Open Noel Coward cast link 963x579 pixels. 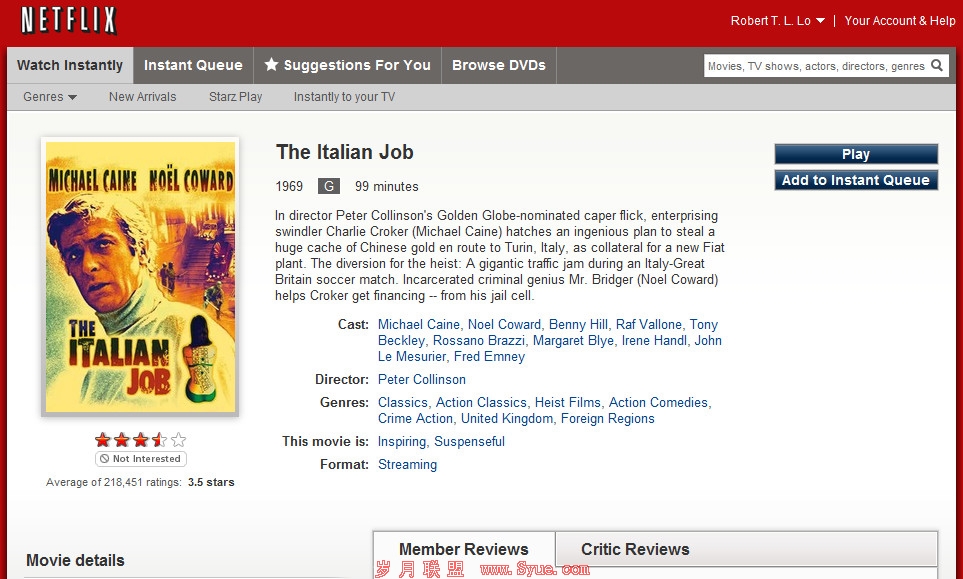[x=504, y=324]
